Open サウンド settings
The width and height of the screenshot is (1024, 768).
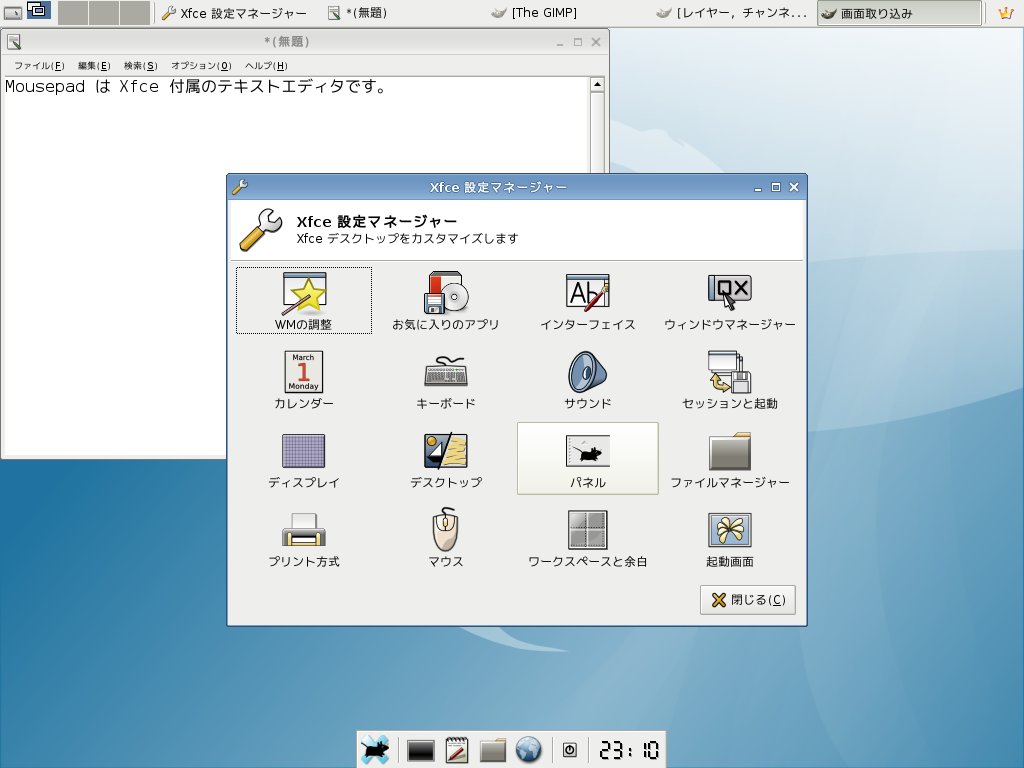[587, 379]
